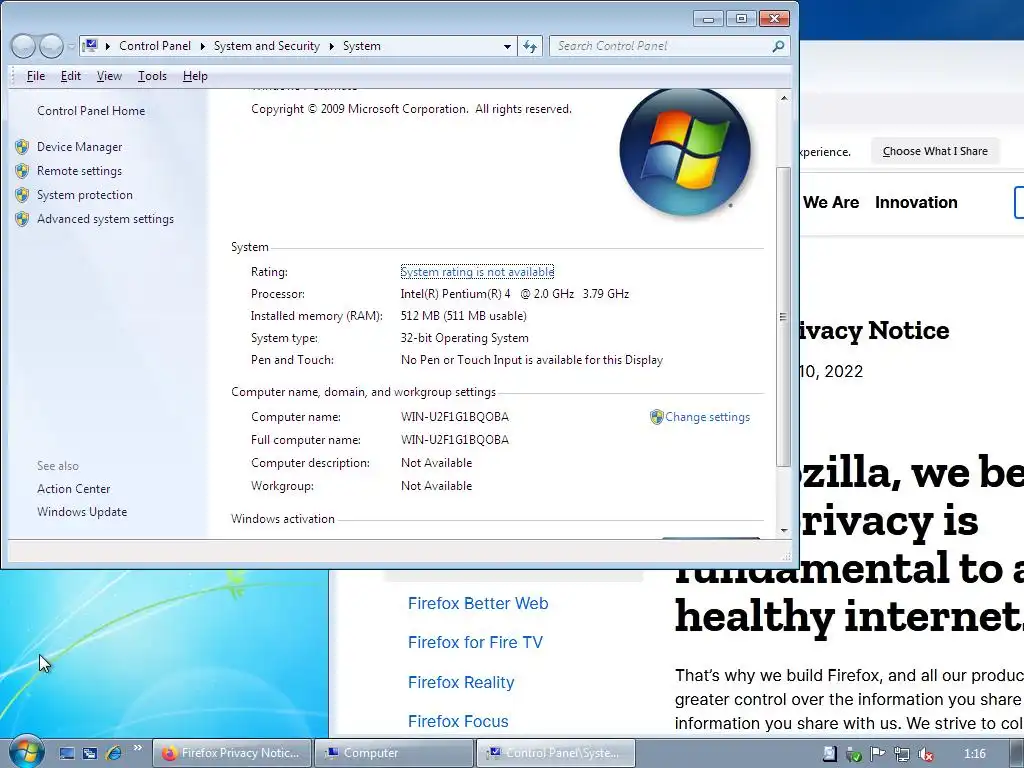Open Windows Update under See also
Image resolution: width=1024 pixels, height=768 pixels.
82,512
